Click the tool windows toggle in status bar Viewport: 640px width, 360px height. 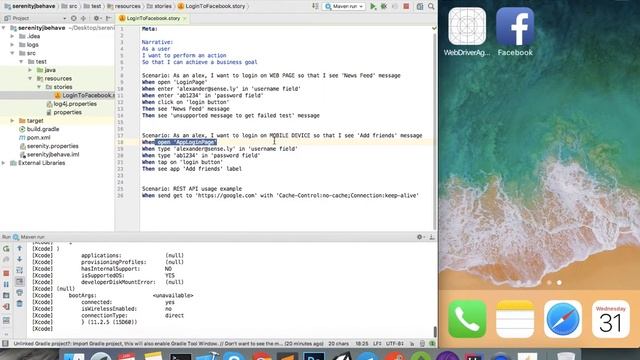5,344
